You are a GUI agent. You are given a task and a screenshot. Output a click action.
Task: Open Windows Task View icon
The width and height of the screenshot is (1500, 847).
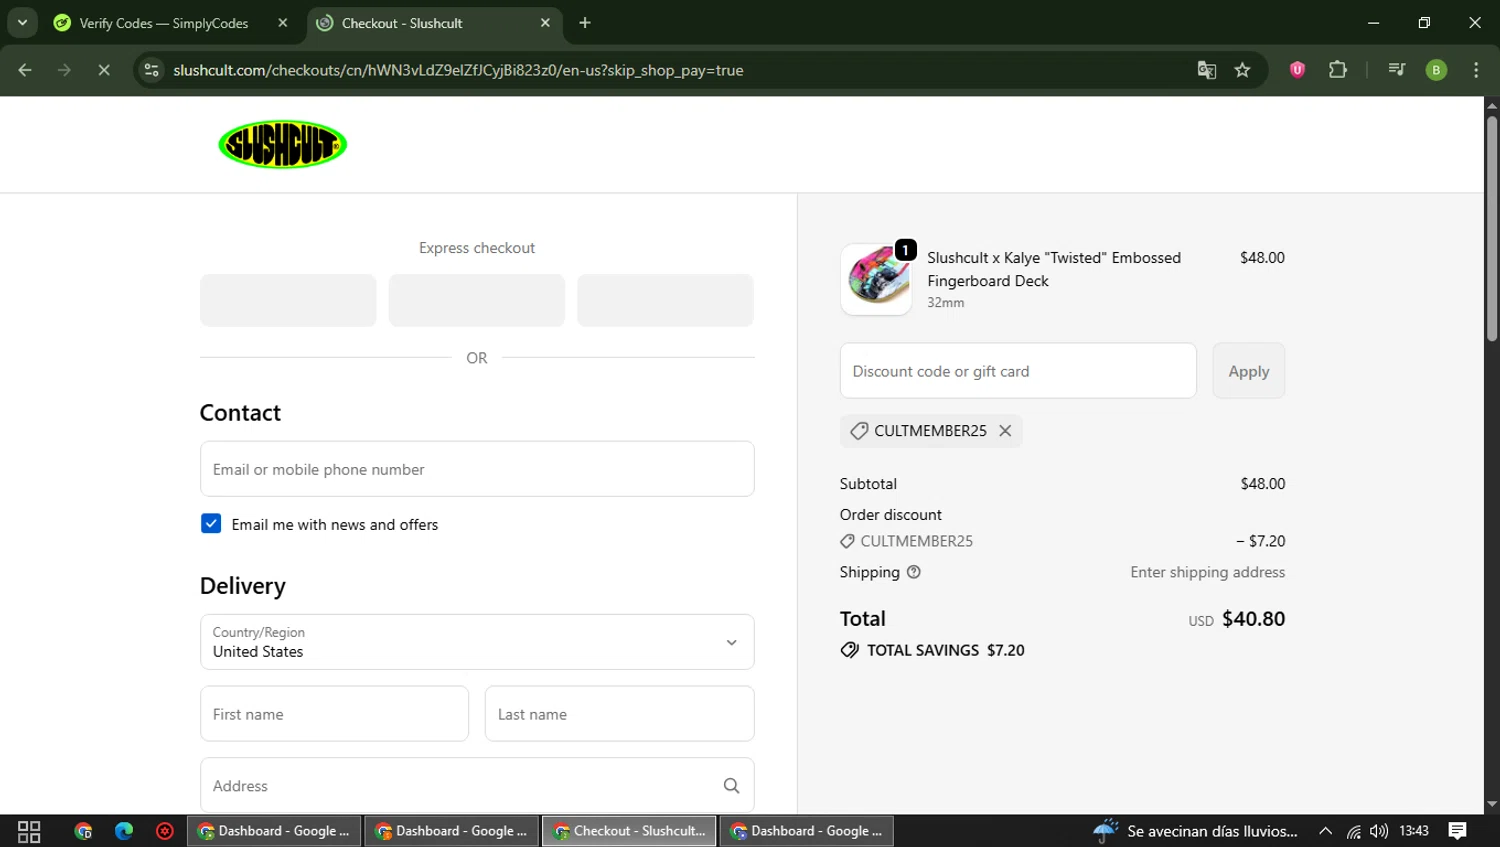coord(29,831)
